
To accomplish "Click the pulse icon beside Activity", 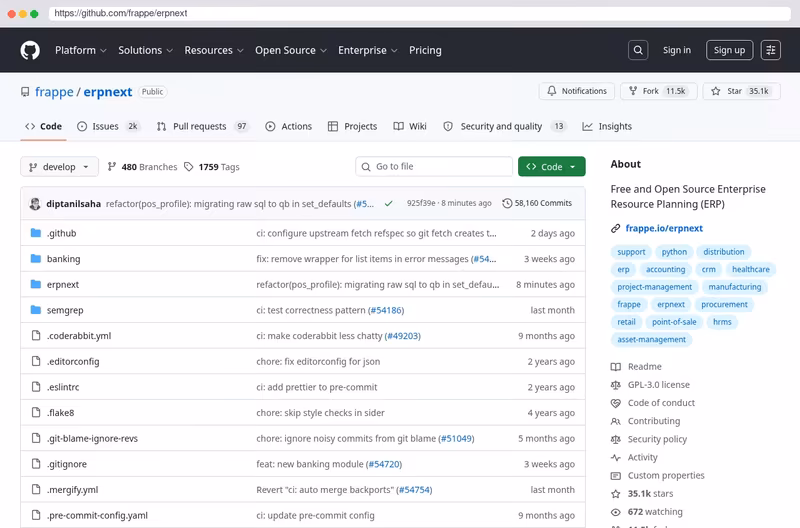I will [x=616, y=458].
